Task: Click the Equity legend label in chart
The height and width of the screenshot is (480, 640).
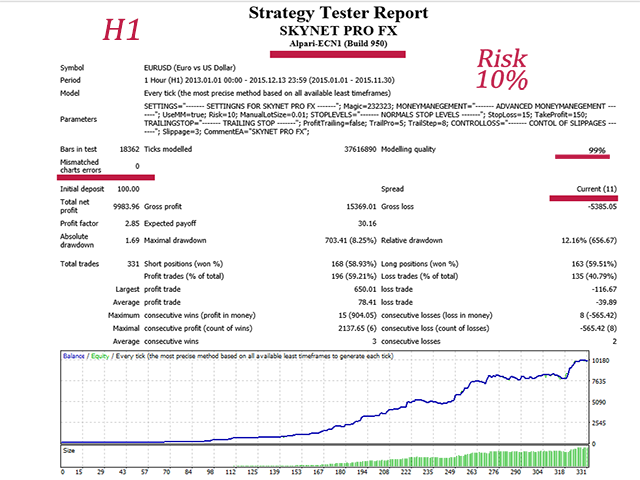Action: click(100, 356)
